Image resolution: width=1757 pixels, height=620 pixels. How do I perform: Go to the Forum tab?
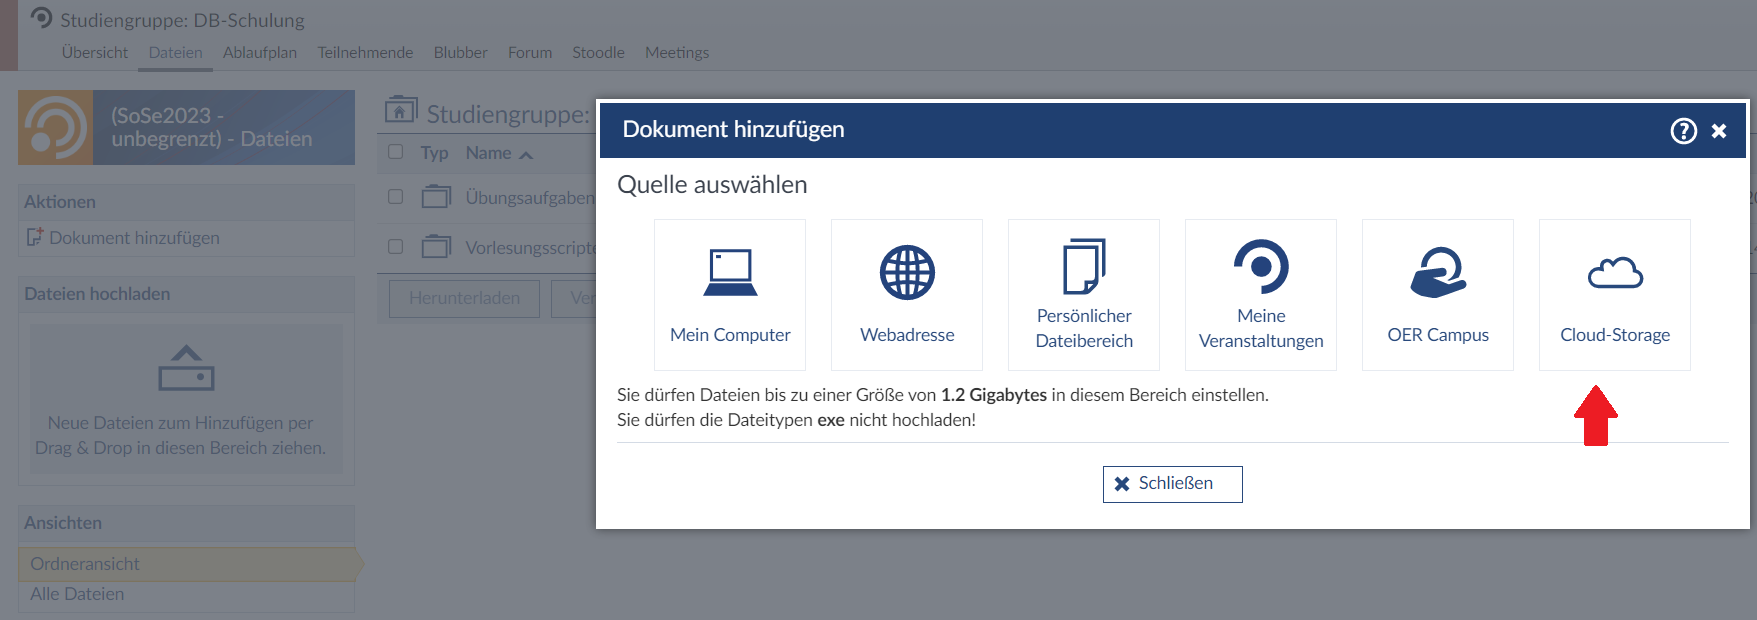click(530, 53)
